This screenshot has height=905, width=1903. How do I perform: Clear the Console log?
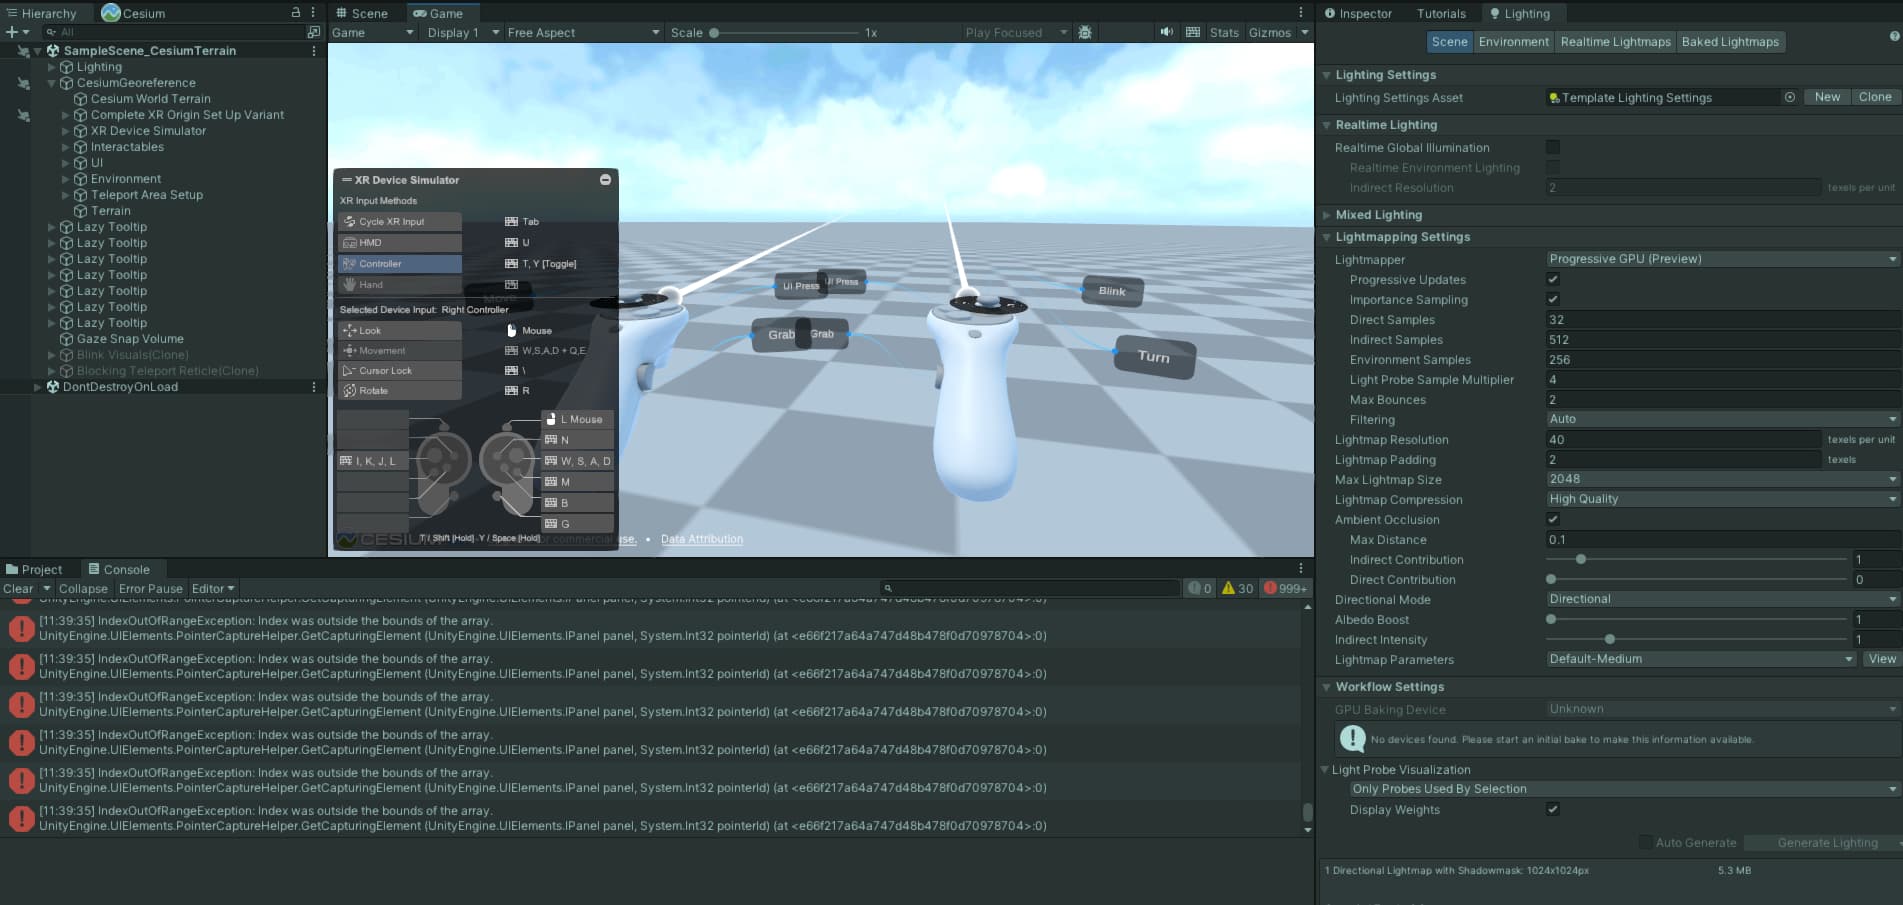tap(18, 589)
